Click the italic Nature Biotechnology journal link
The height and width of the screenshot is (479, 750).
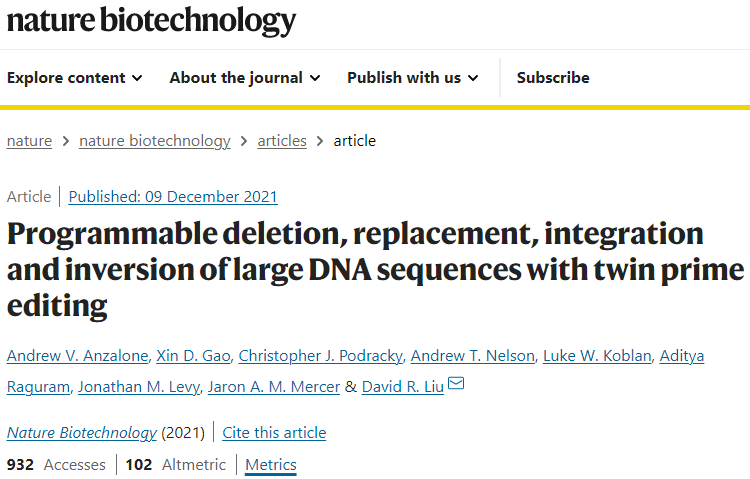click(x=81, y=433)
